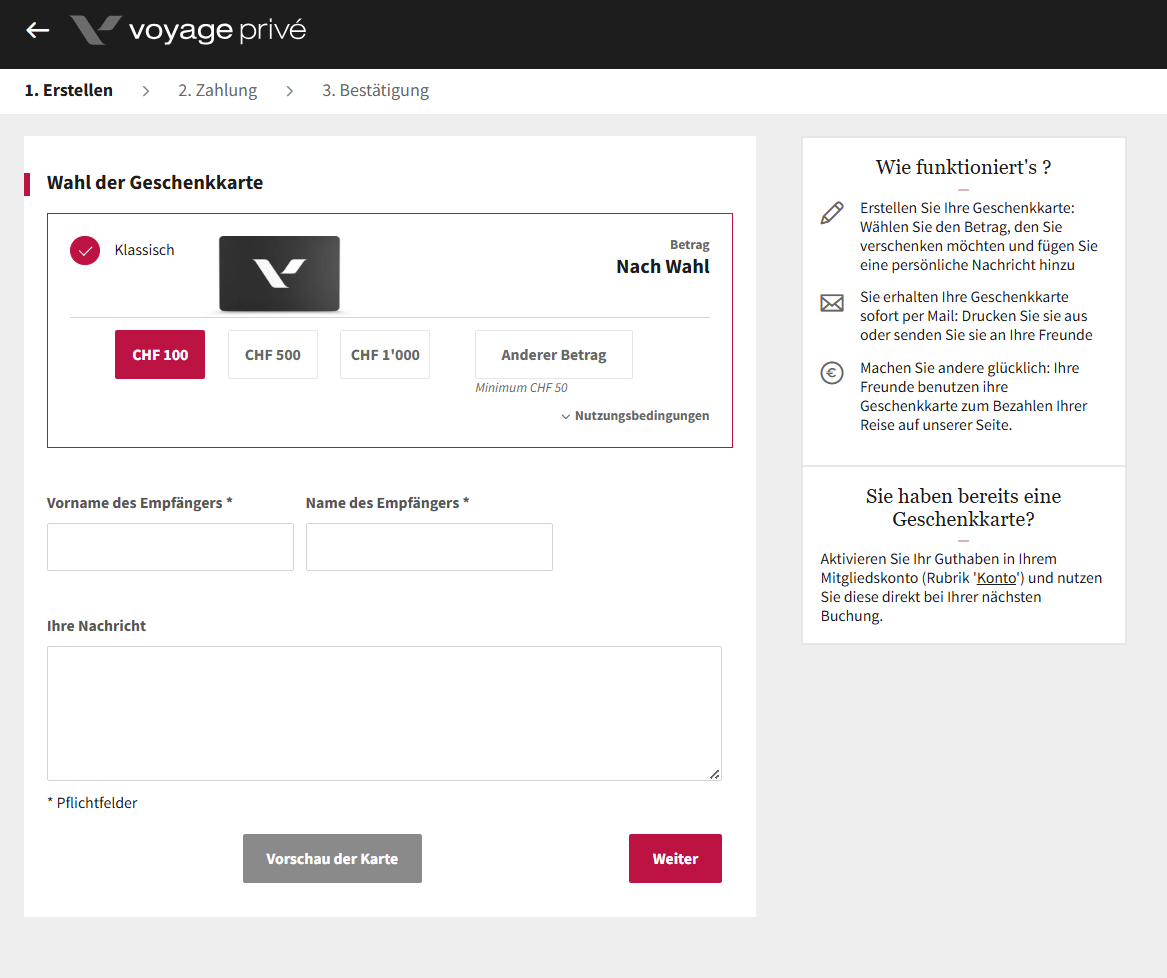Click the Name des Empfängers field
The width and height of the screenshot is (1167, 978).
tap(429, 547)
